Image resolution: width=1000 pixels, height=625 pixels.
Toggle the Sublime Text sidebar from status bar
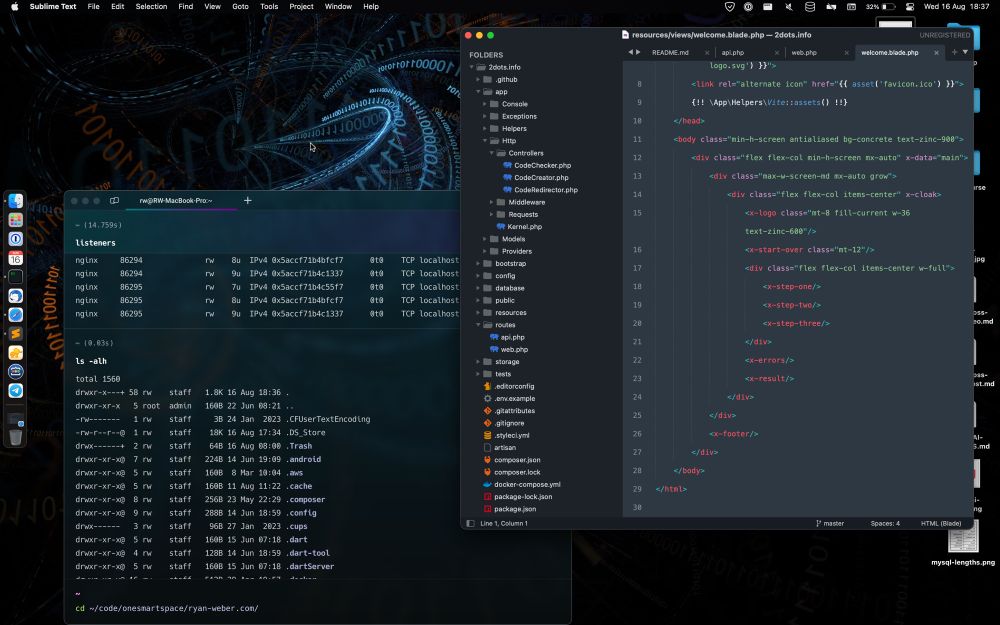point(471,524)
